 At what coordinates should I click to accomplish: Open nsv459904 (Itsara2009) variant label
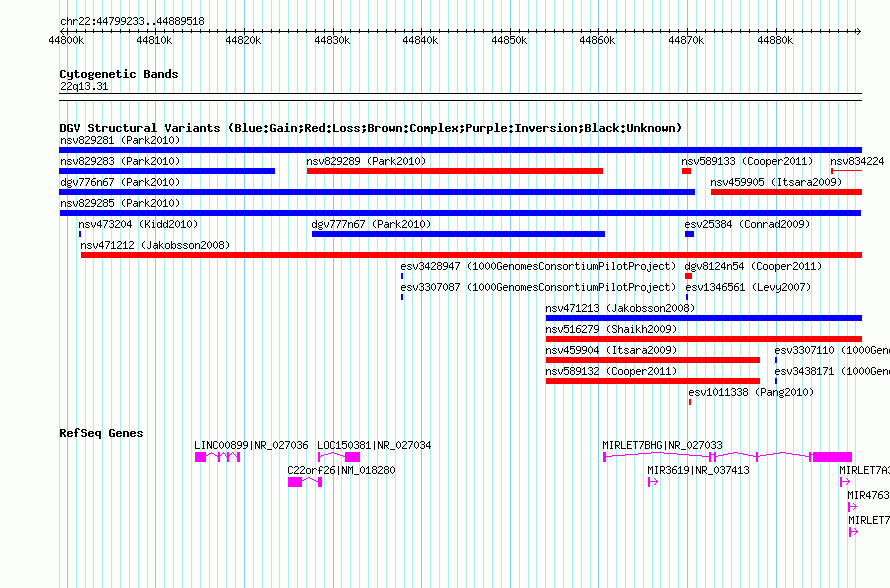point(611,350)
